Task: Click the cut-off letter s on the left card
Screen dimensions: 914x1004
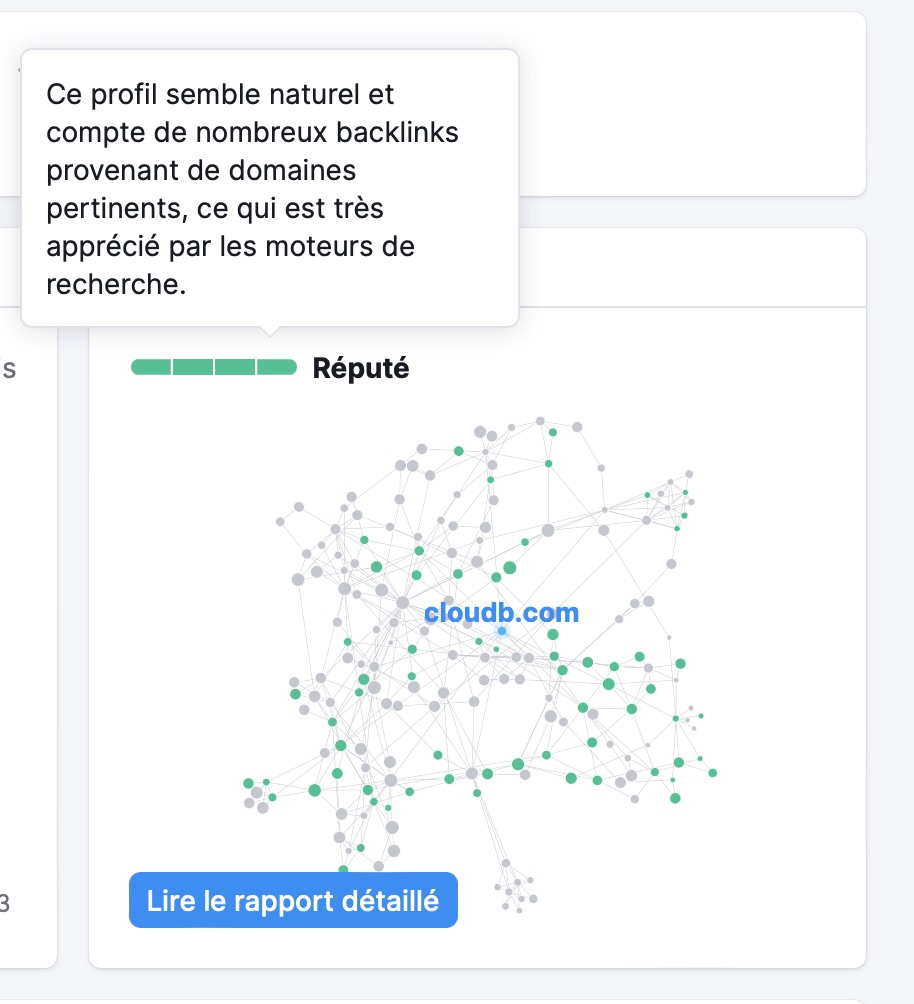Action: pos(8,369)
